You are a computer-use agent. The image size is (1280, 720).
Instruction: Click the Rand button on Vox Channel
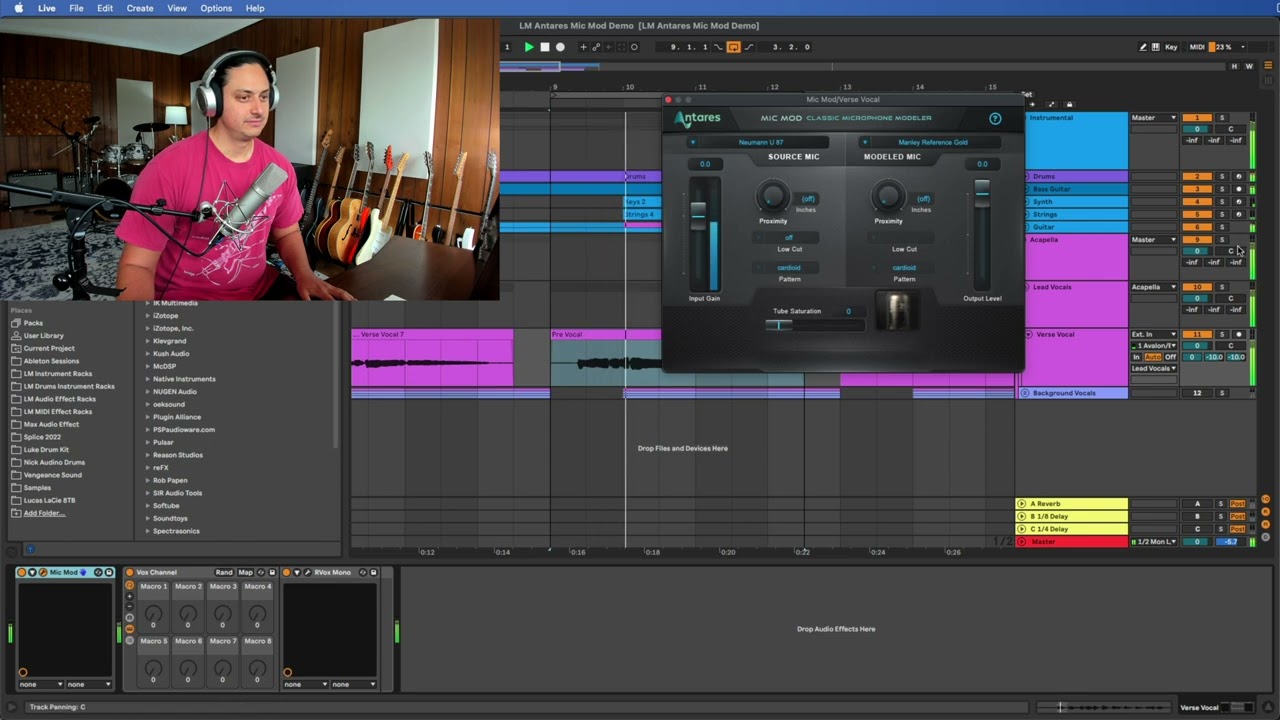pos(224,572)
